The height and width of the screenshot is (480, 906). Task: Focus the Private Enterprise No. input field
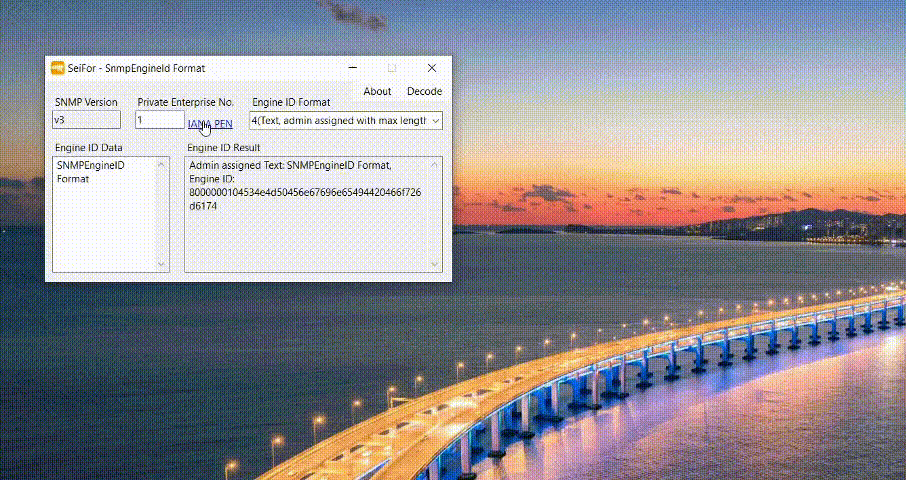pos(159,120)
